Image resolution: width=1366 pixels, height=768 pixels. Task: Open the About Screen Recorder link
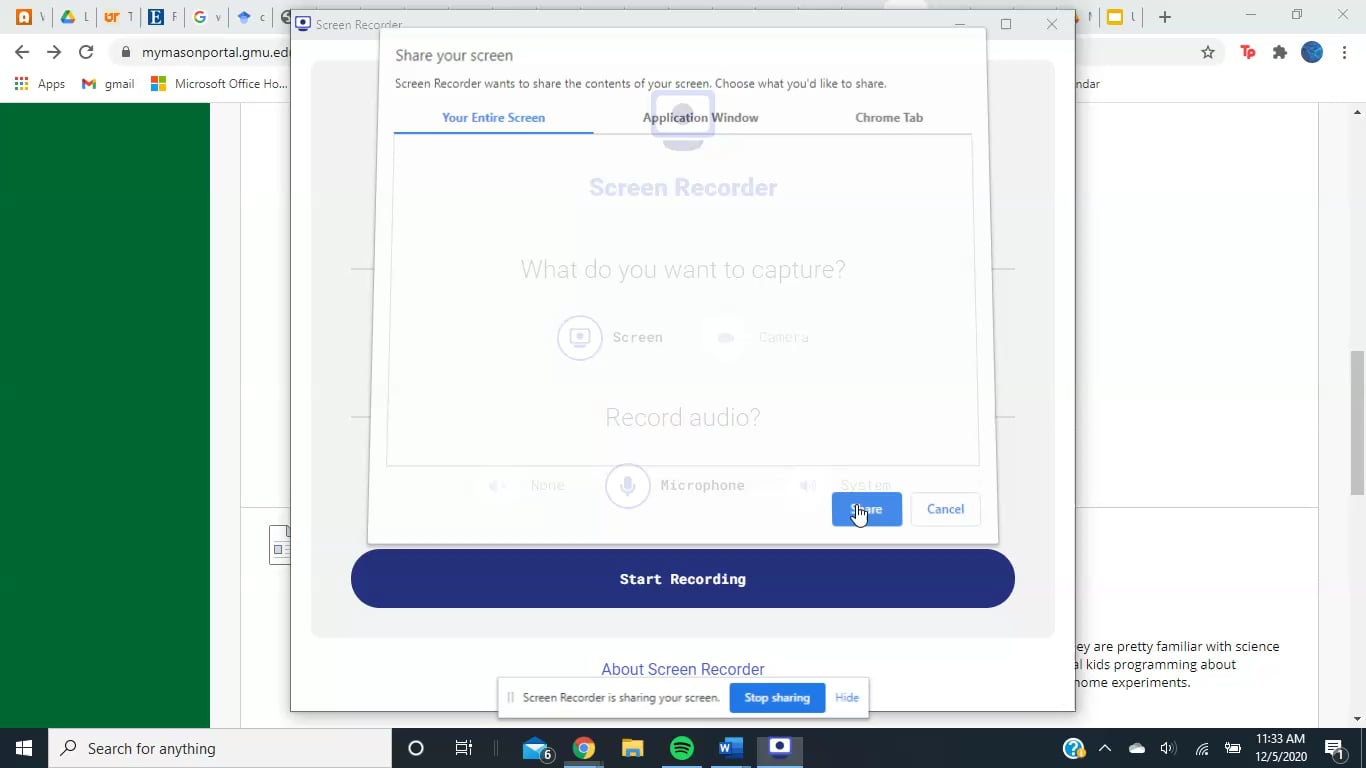683,669
